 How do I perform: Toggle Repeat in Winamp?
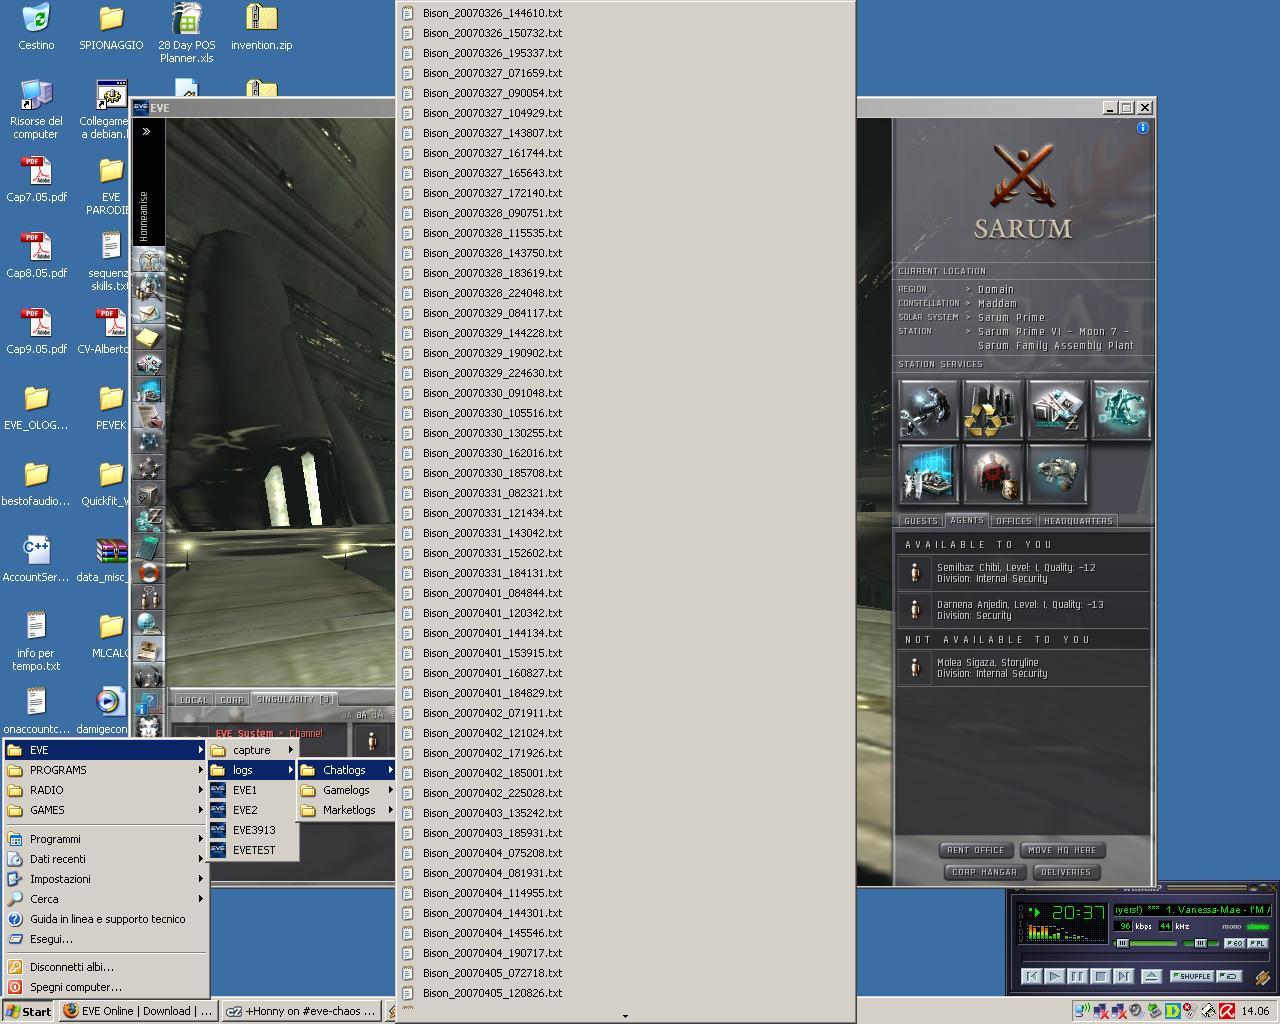[1229, 976]
